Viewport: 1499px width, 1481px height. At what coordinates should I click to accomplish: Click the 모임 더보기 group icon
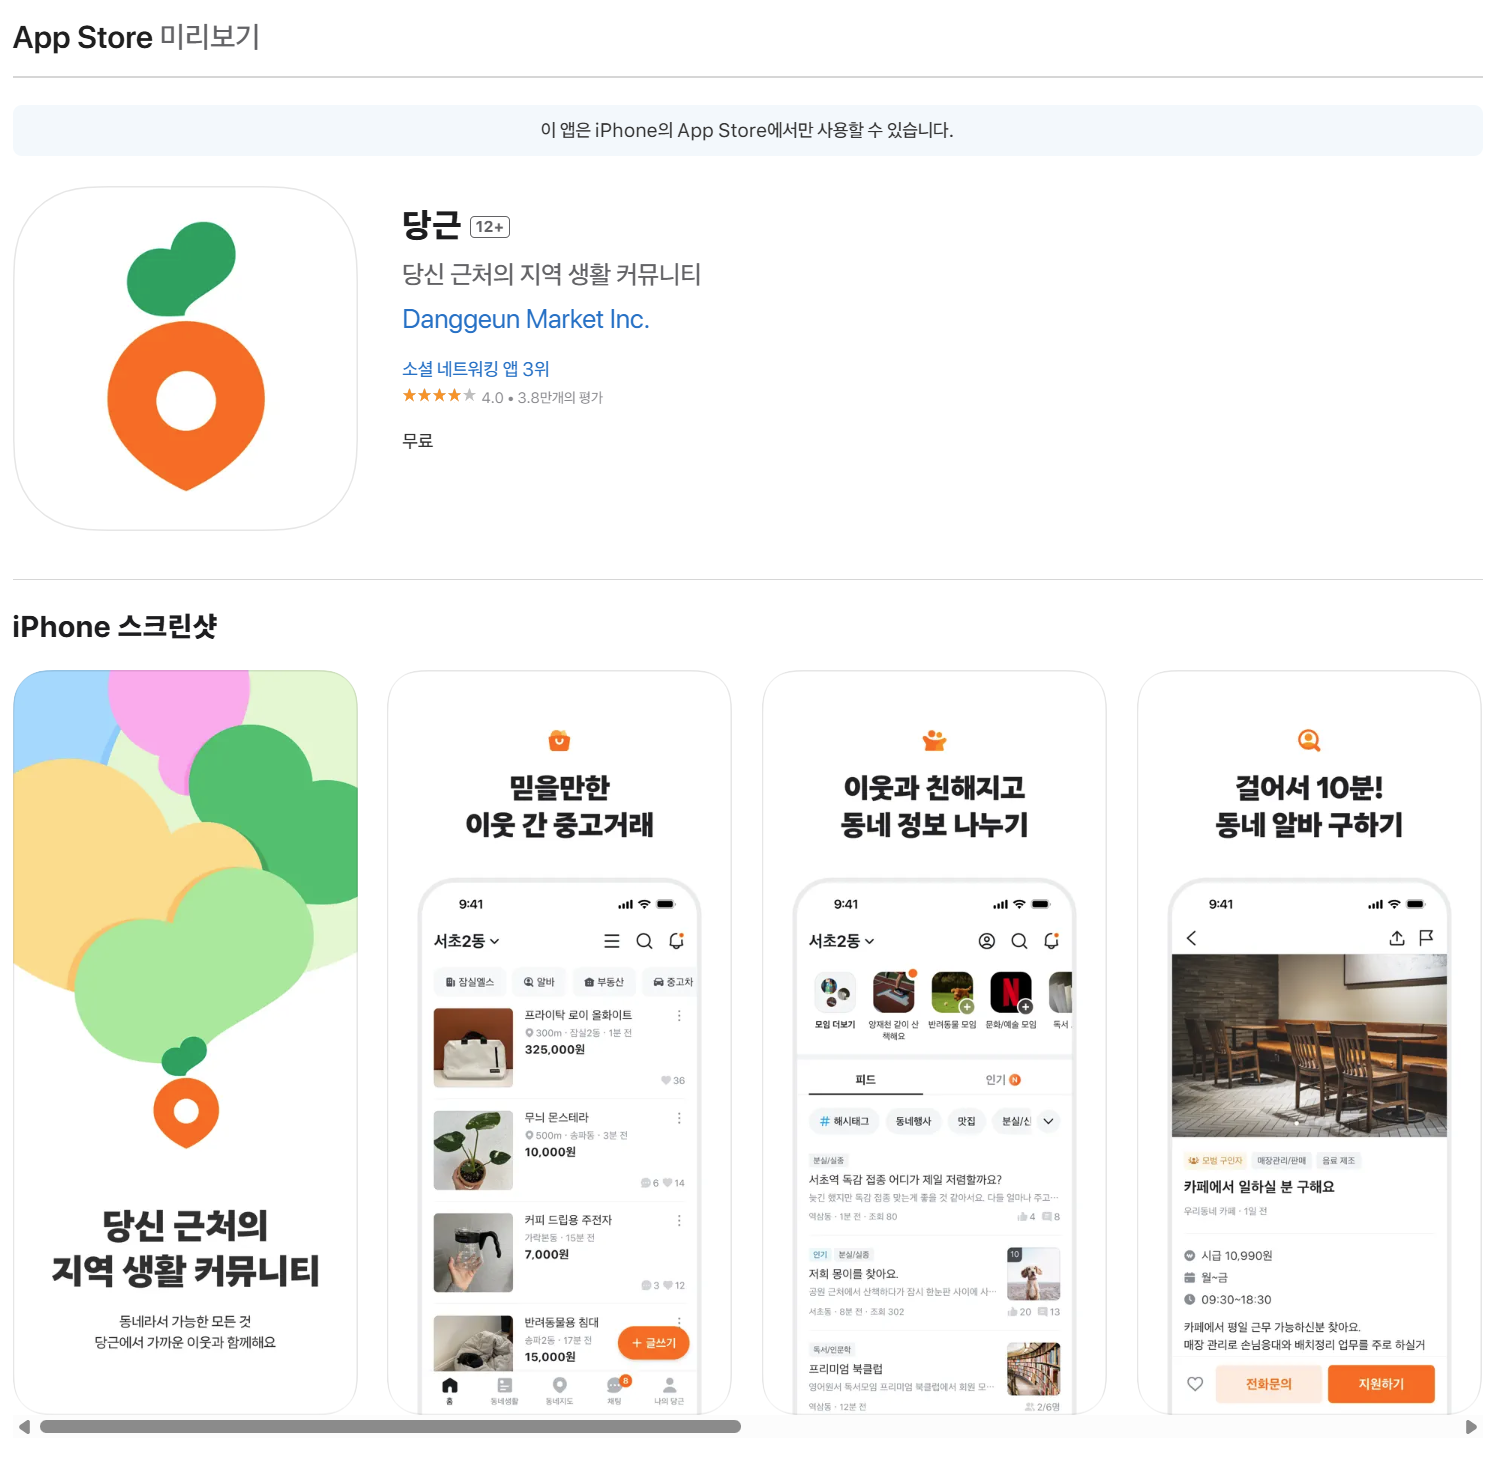[x=835, y=992]
